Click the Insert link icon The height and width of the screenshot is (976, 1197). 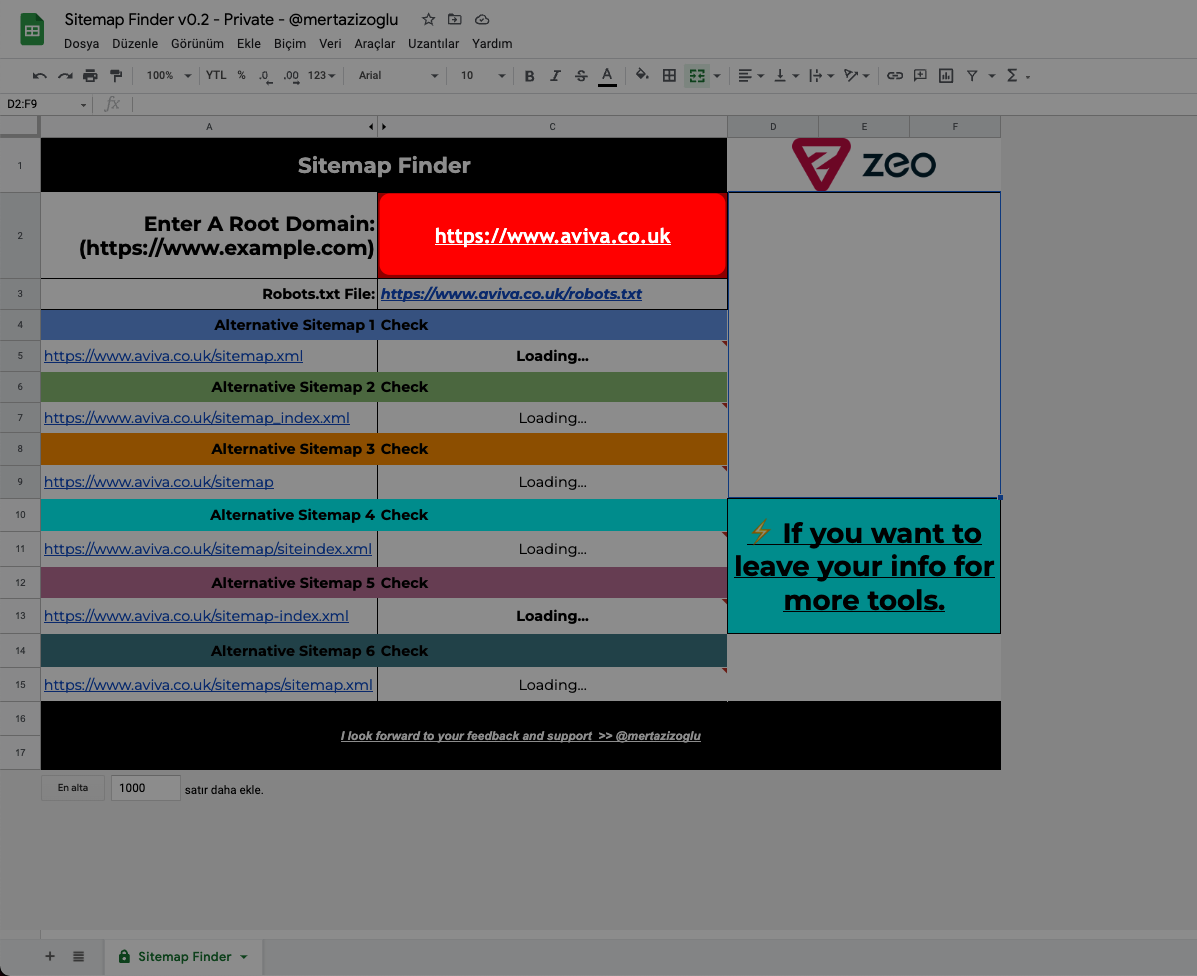(x=895, y=76)
